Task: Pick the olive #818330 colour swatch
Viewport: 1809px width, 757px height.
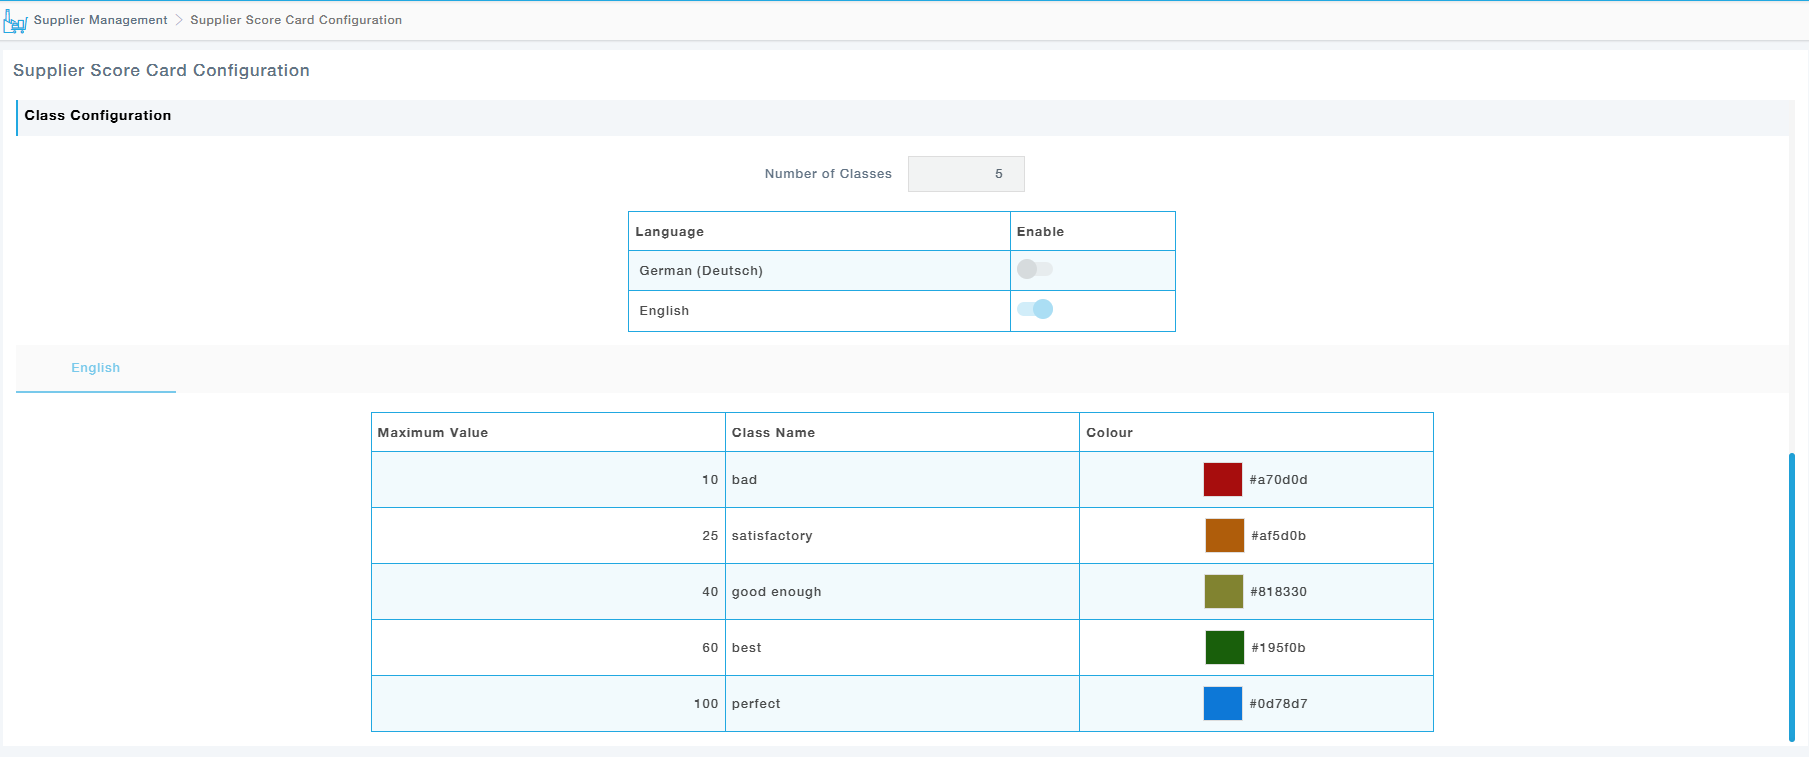Action: tap(1223, 592)
